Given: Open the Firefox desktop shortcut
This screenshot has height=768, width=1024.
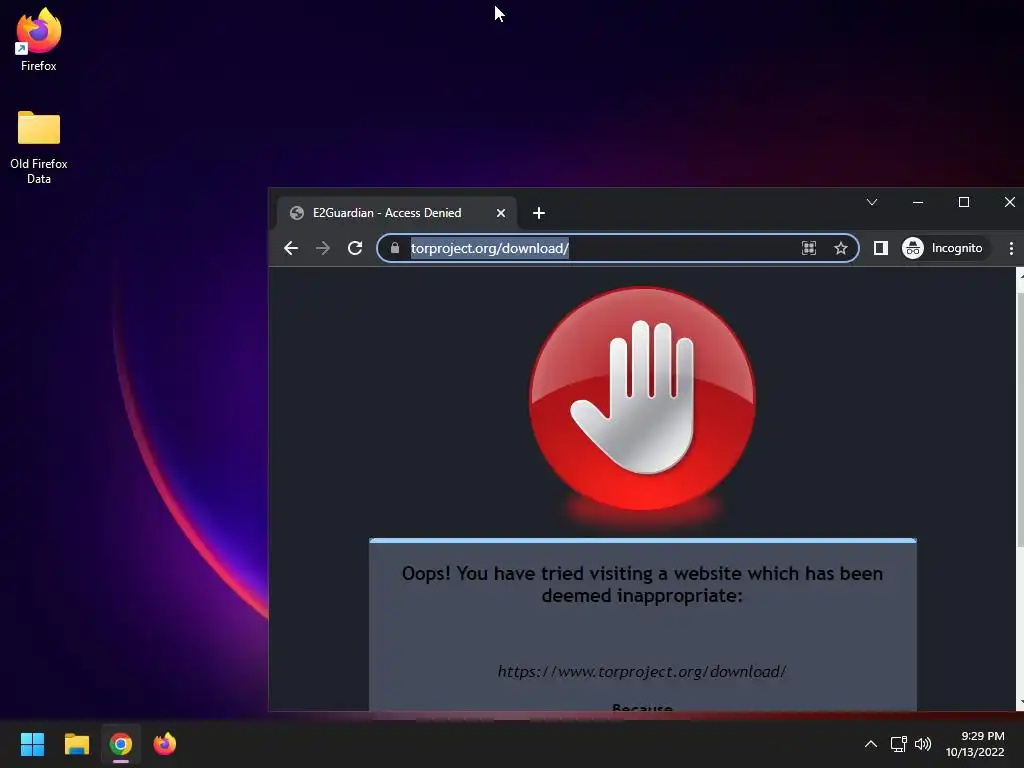Looking at the screenshot, I should (x=39, y=39).
